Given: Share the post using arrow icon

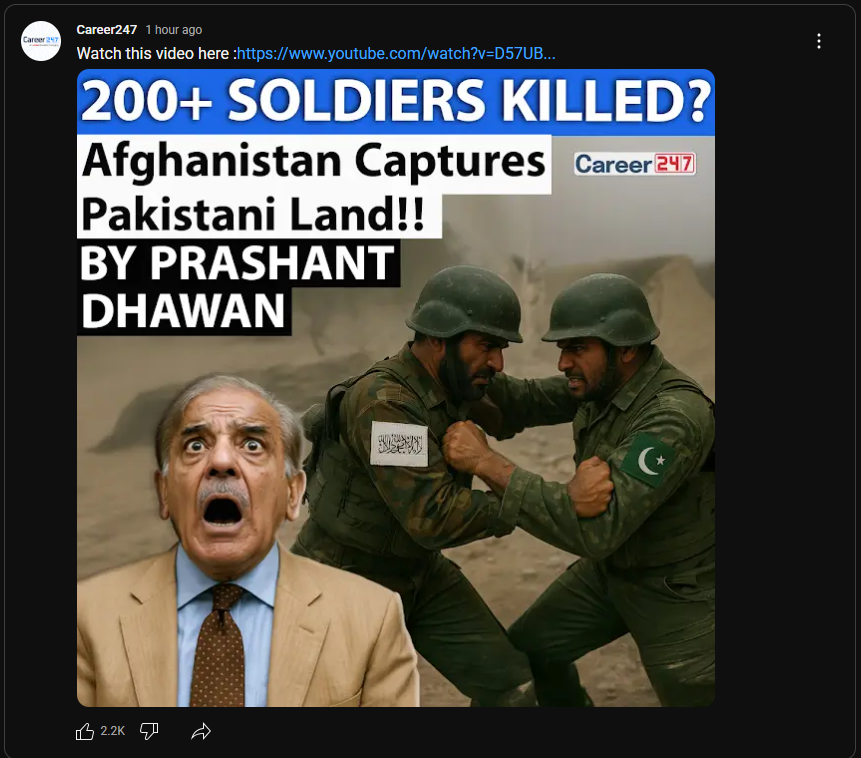Looking at the screenshot, I should (201, 731).
